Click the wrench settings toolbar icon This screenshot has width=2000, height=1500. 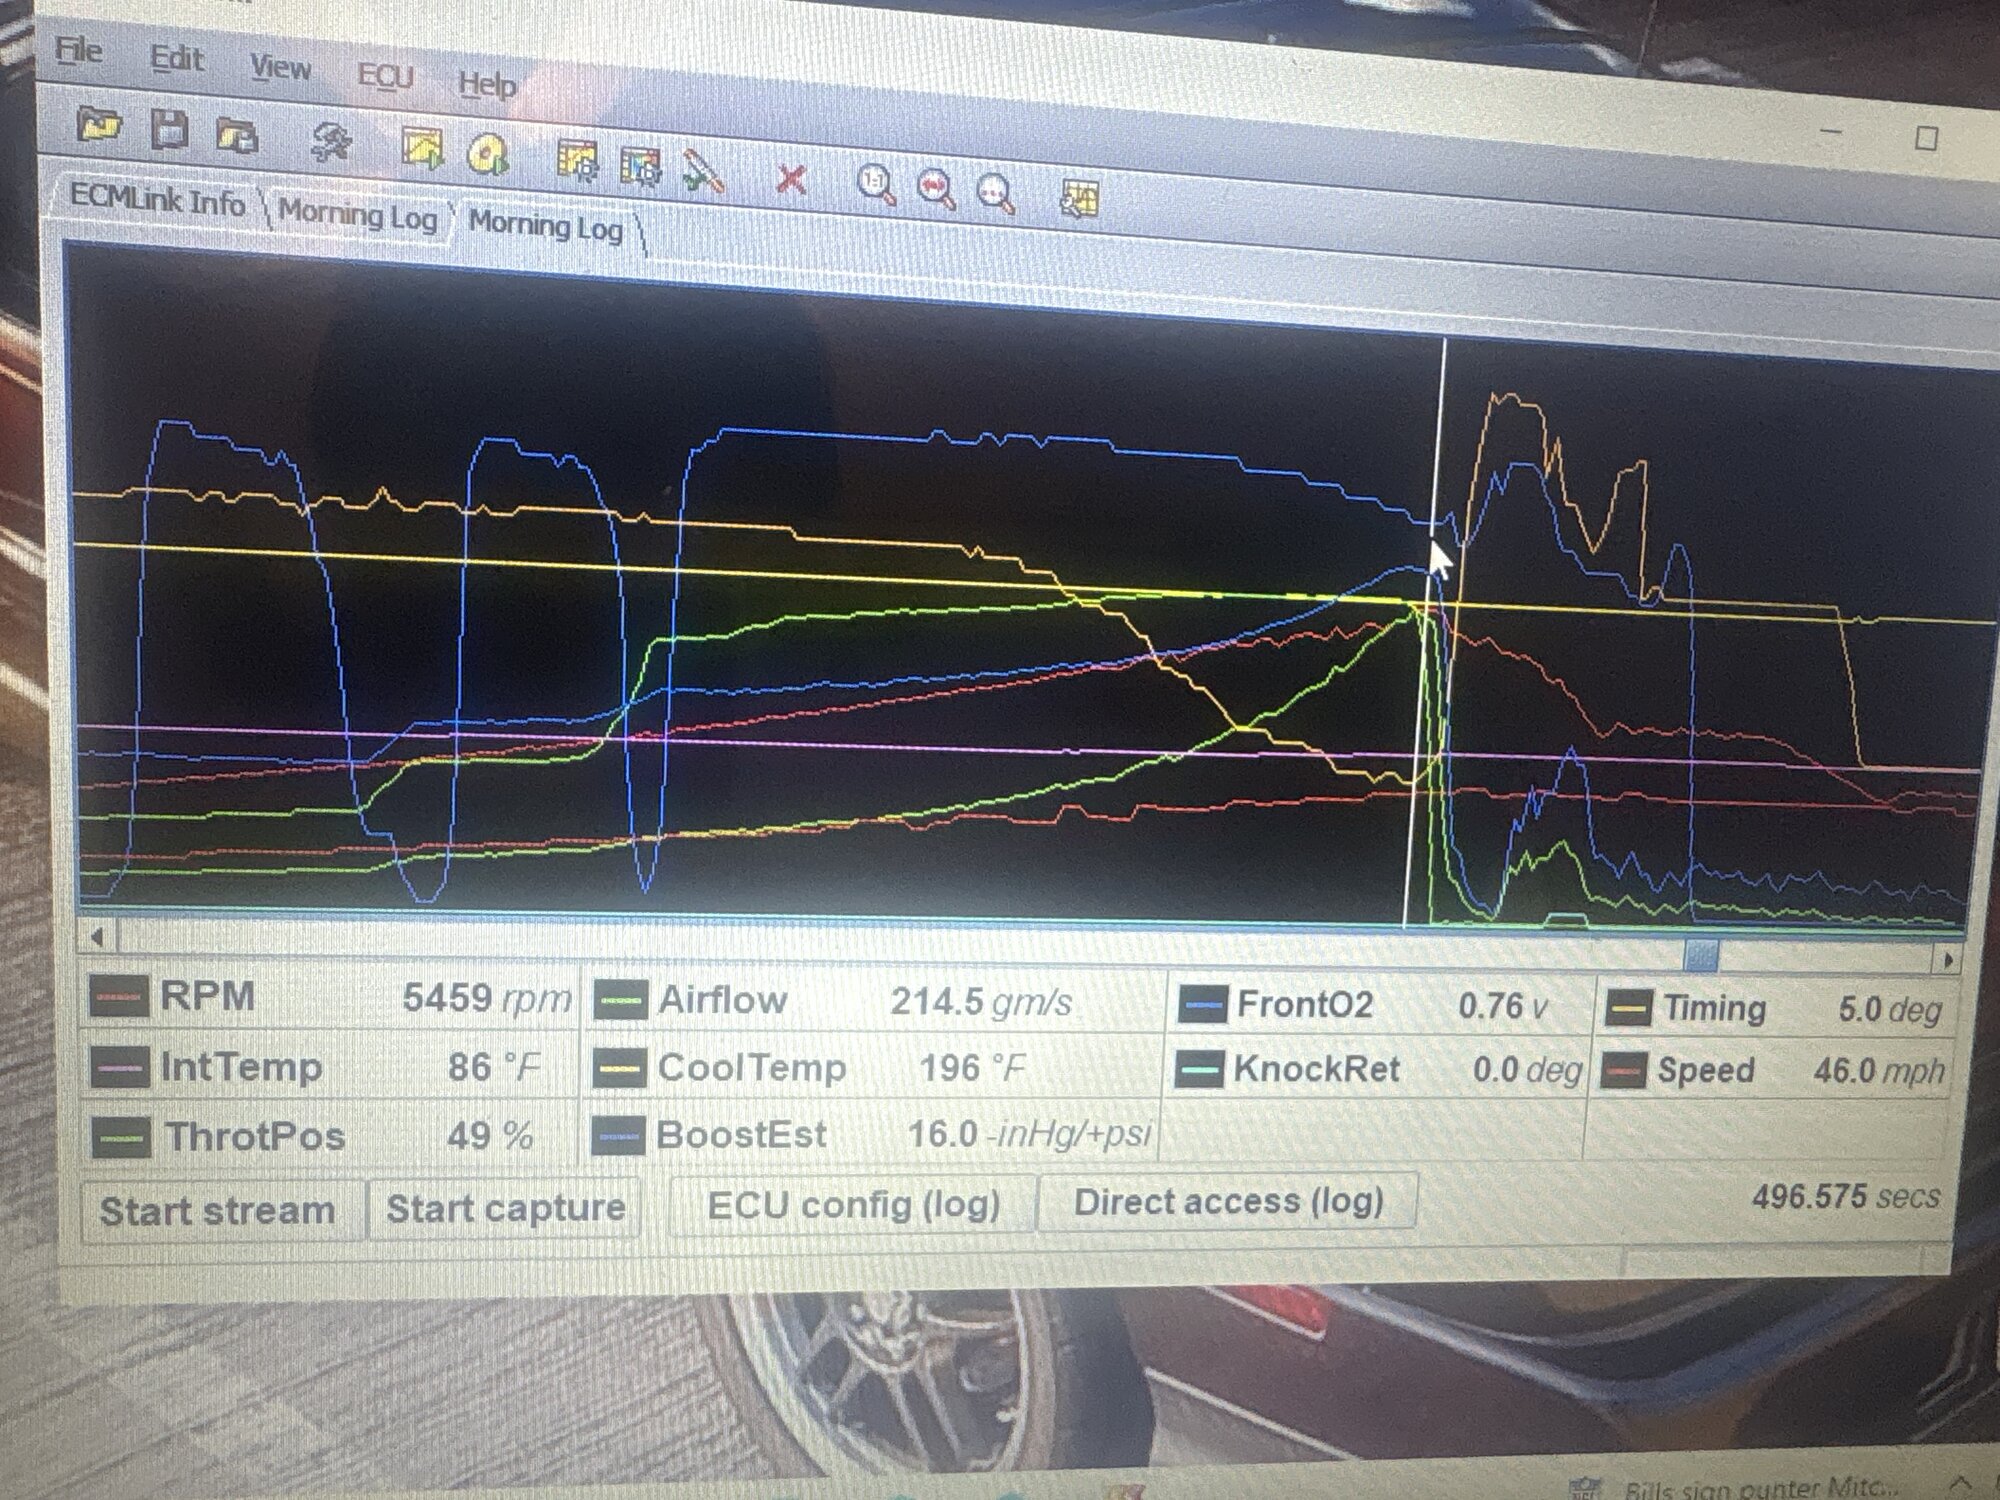329,143
